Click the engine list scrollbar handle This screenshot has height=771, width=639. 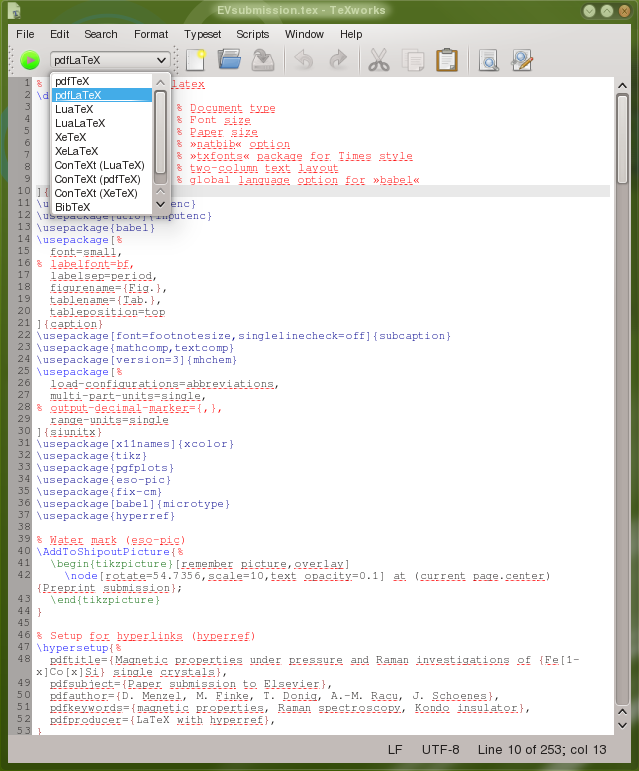click(x=160, y=131)
